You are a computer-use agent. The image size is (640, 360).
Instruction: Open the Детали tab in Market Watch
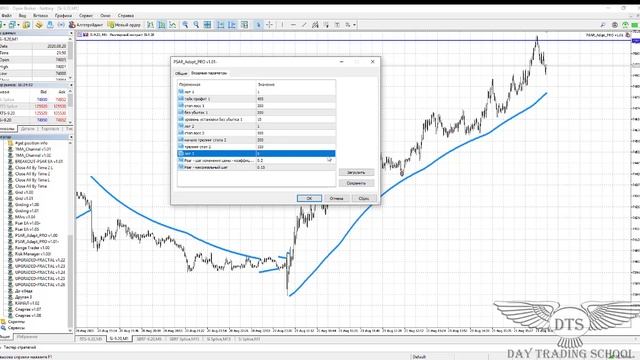pos(28,129)
